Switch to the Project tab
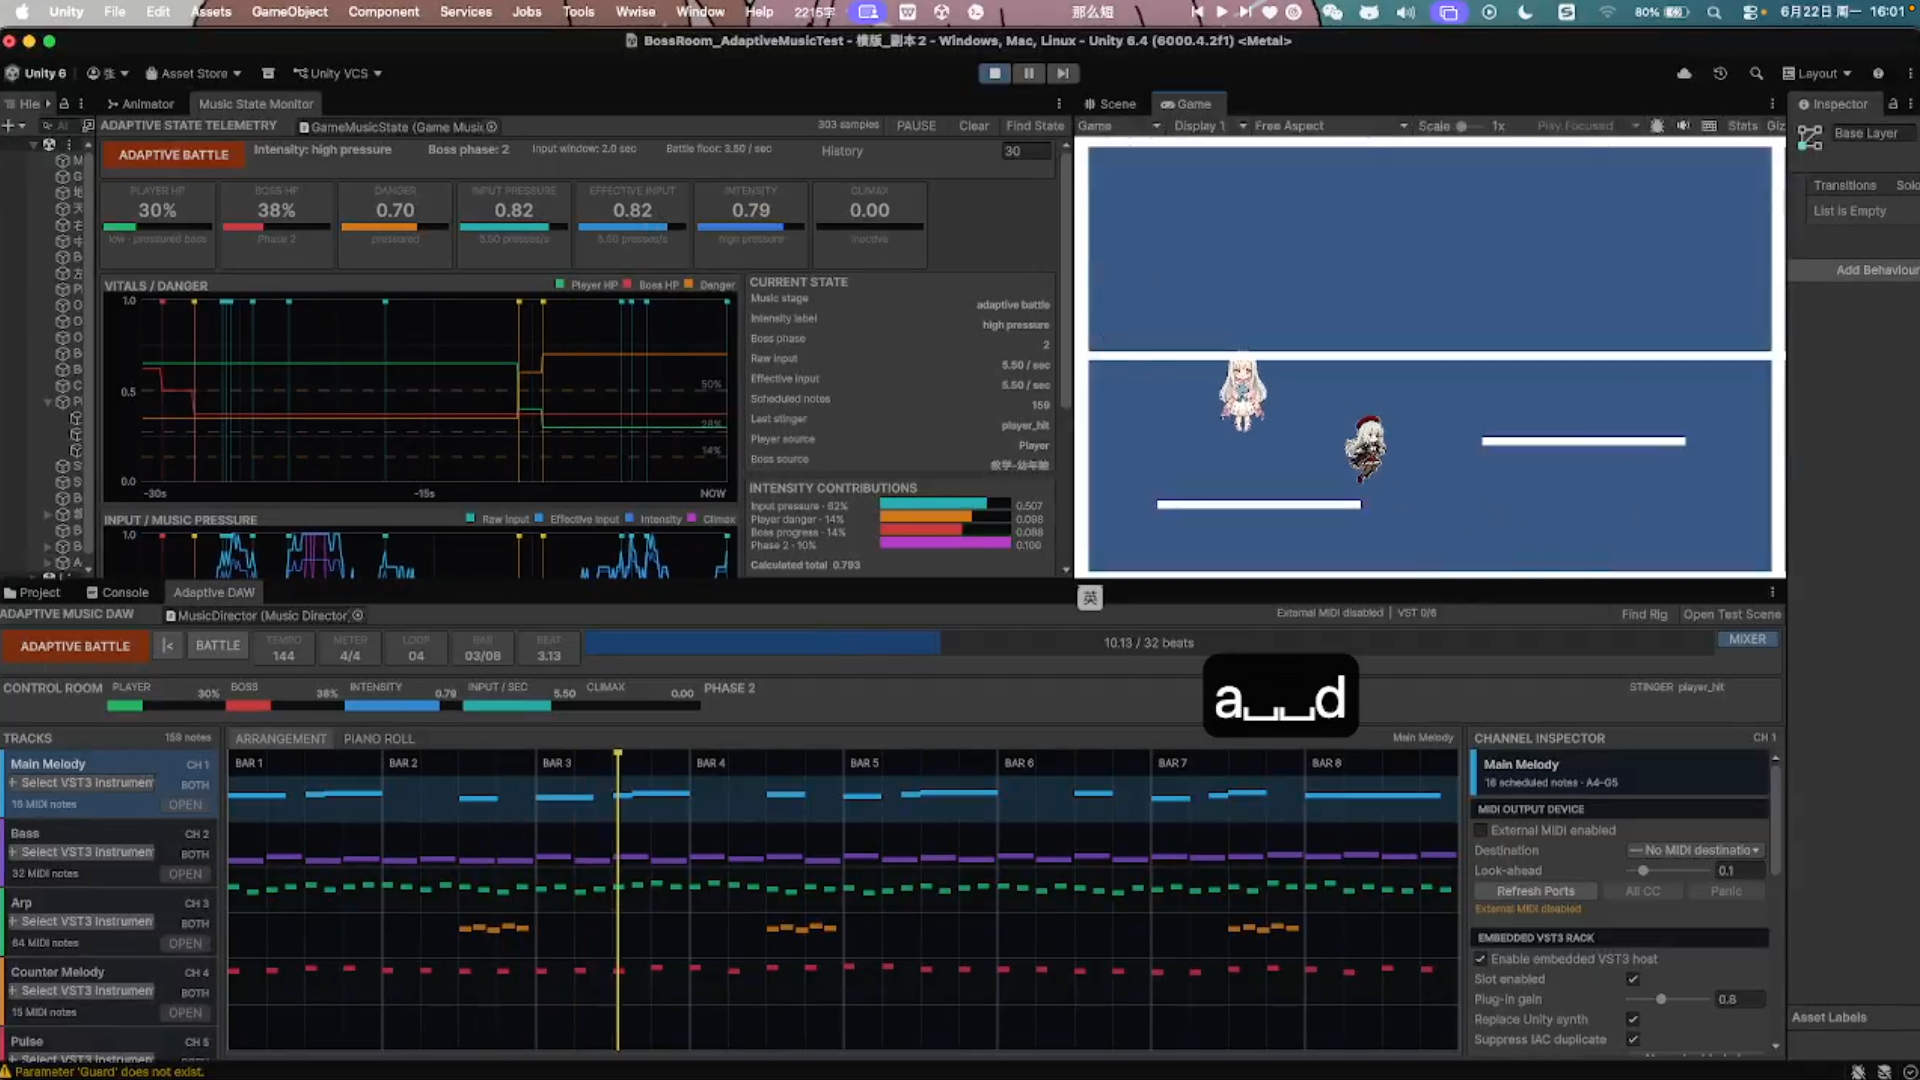 tap(32, 592)
